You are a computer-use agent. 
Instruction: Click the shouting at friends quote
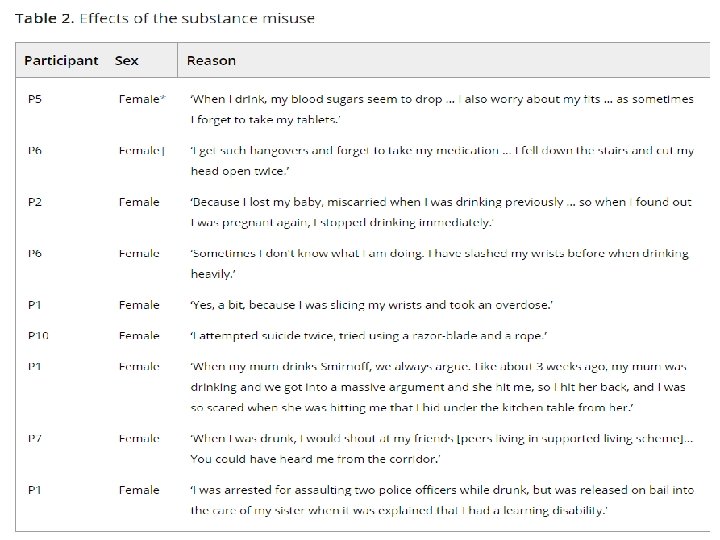442,449
